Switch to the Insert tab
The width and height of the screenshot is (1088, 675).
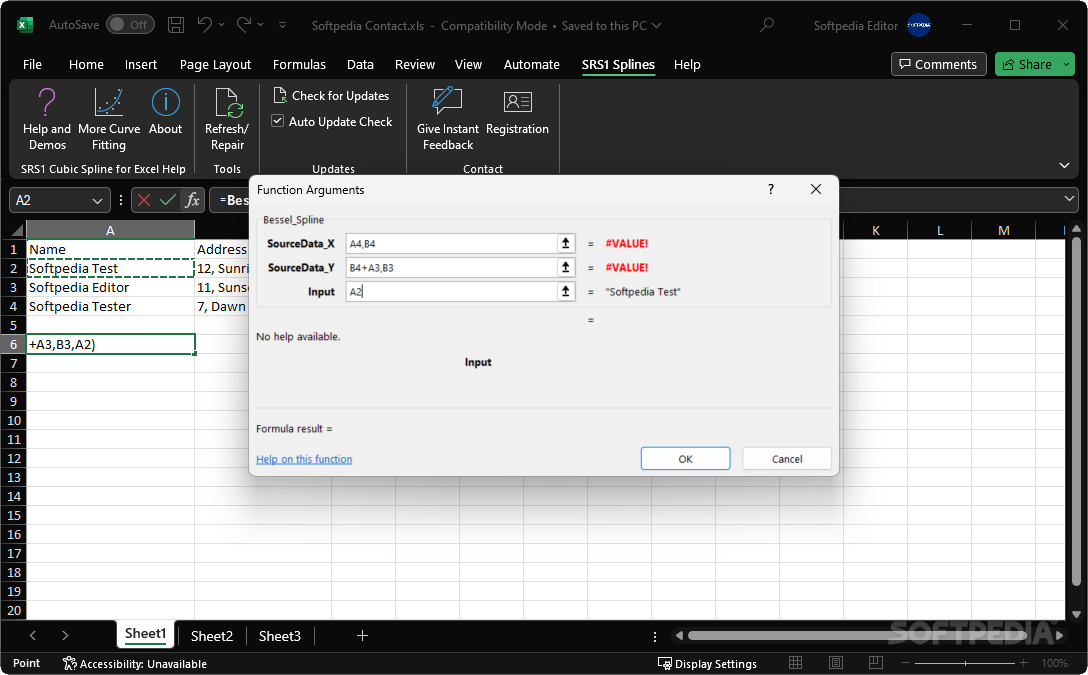[x=141, y=65]
